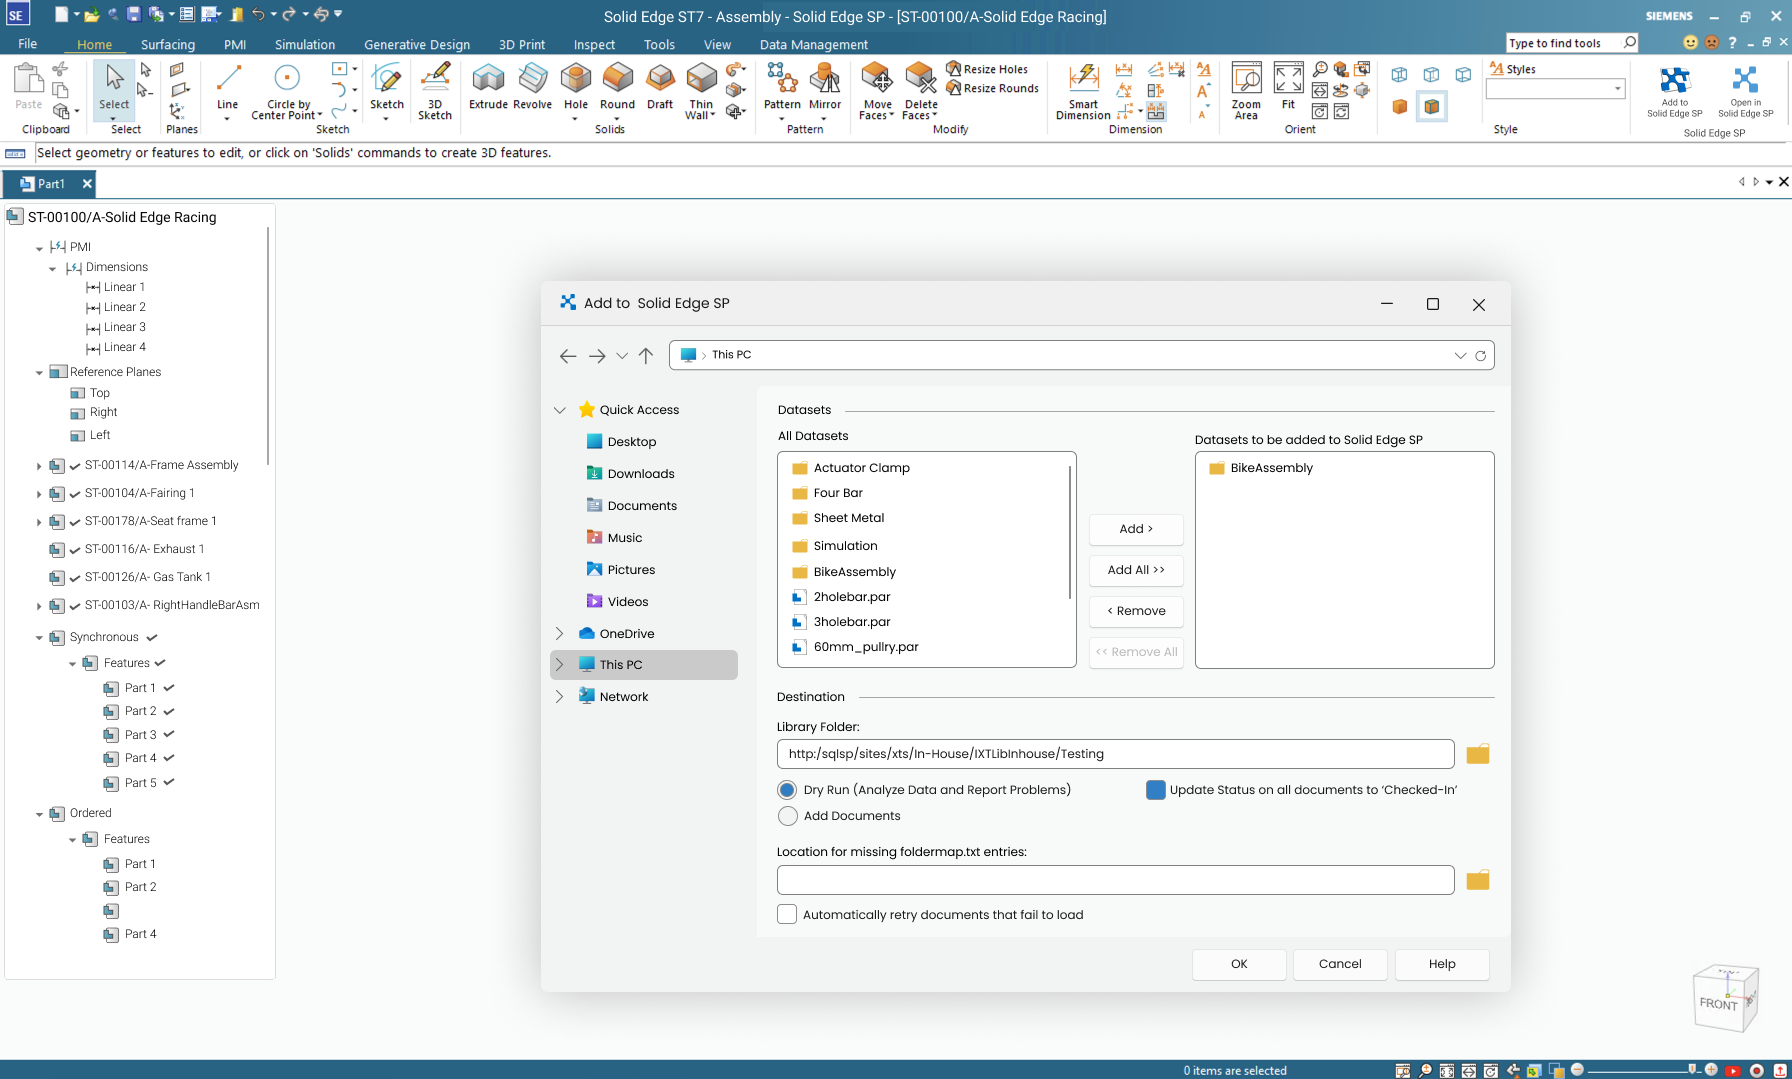Click the Add > button
This screenshot has width=1792, height=1079.
tap(1136, 529)
